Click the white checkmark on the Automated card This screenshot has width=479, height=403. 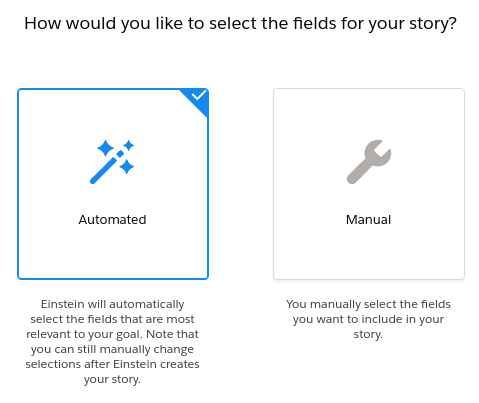pyautogui.click(x=199, y=95)
